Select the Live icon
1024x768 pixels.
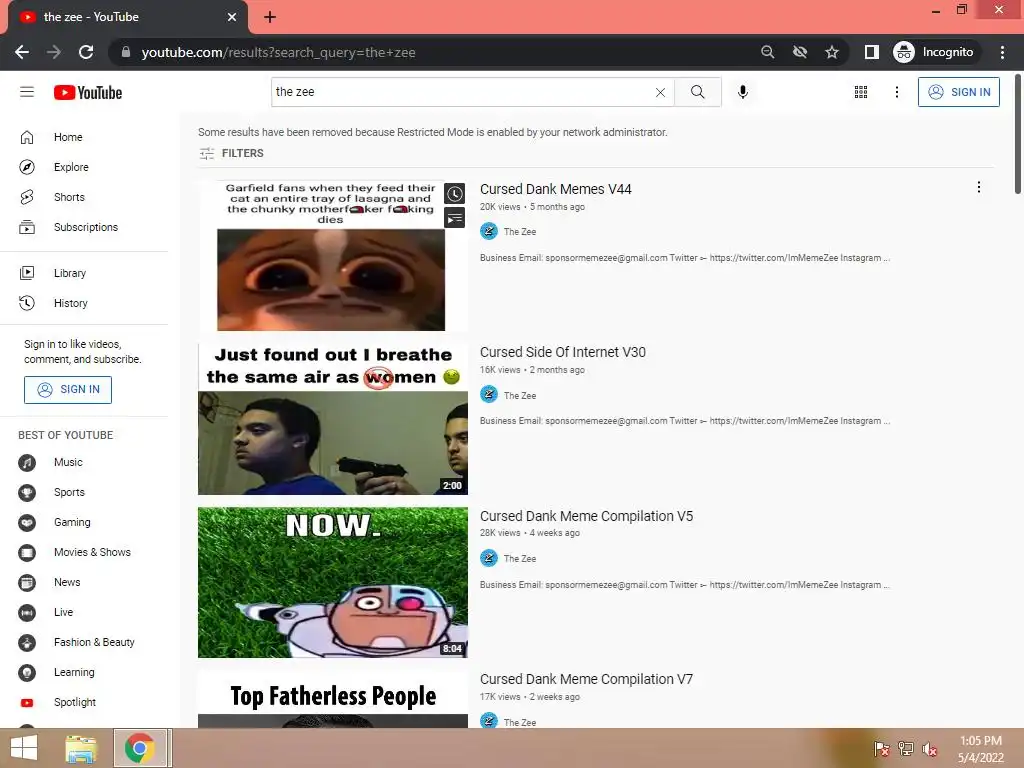[27, 613]
